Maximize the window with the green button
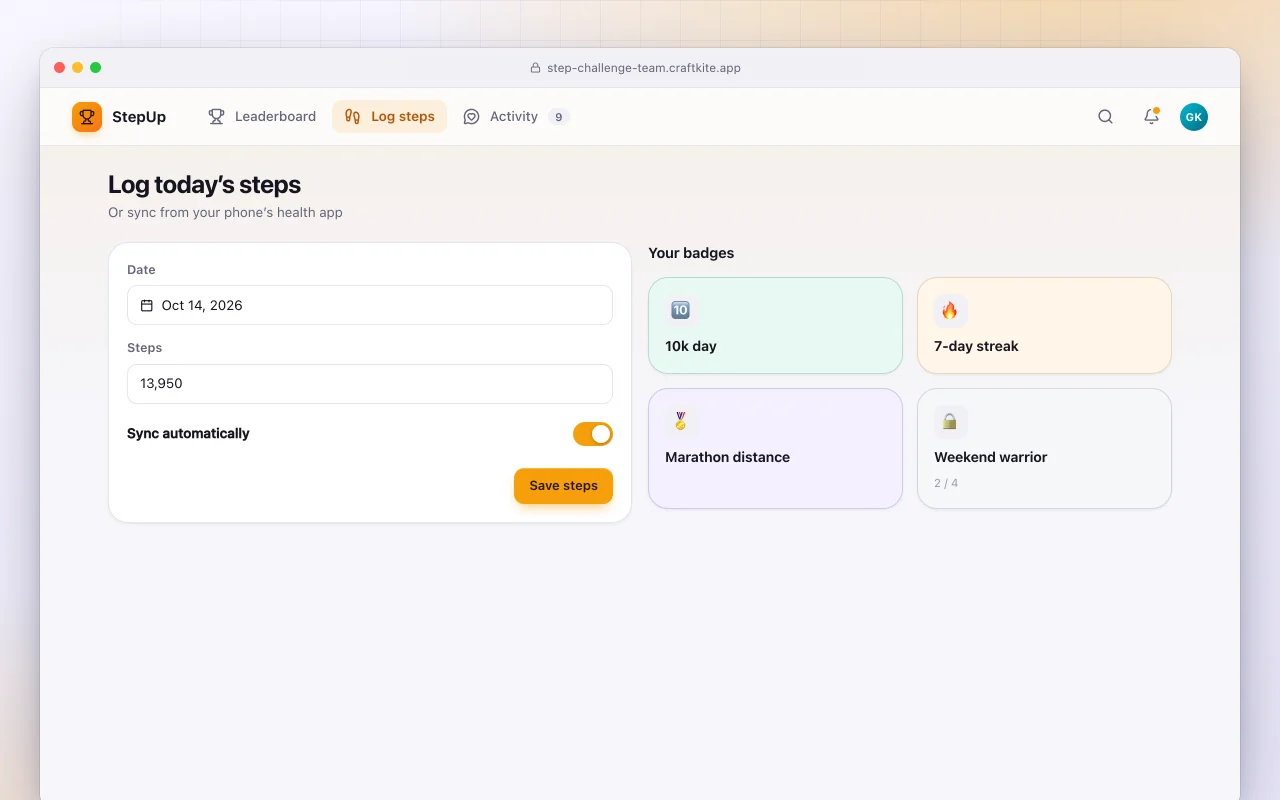The image size is (1280, 800). (x=96, y=68)
